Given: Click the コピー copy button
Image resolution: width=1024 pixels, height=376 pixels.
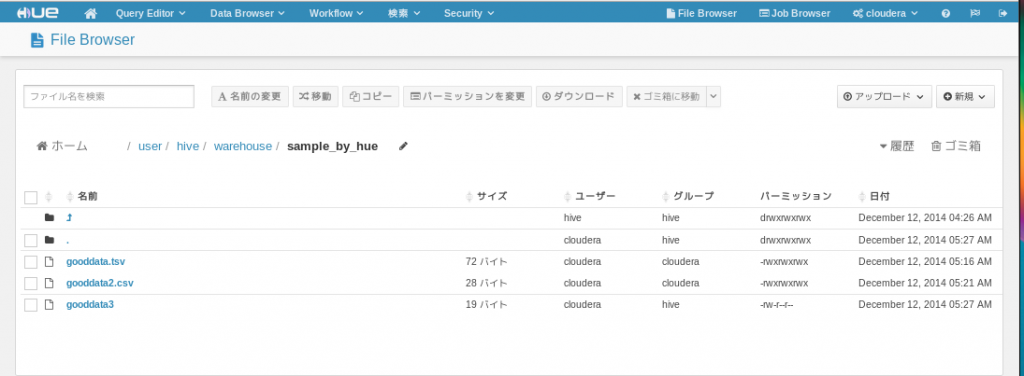Looking at the screenshot, I should coord(370,97).
